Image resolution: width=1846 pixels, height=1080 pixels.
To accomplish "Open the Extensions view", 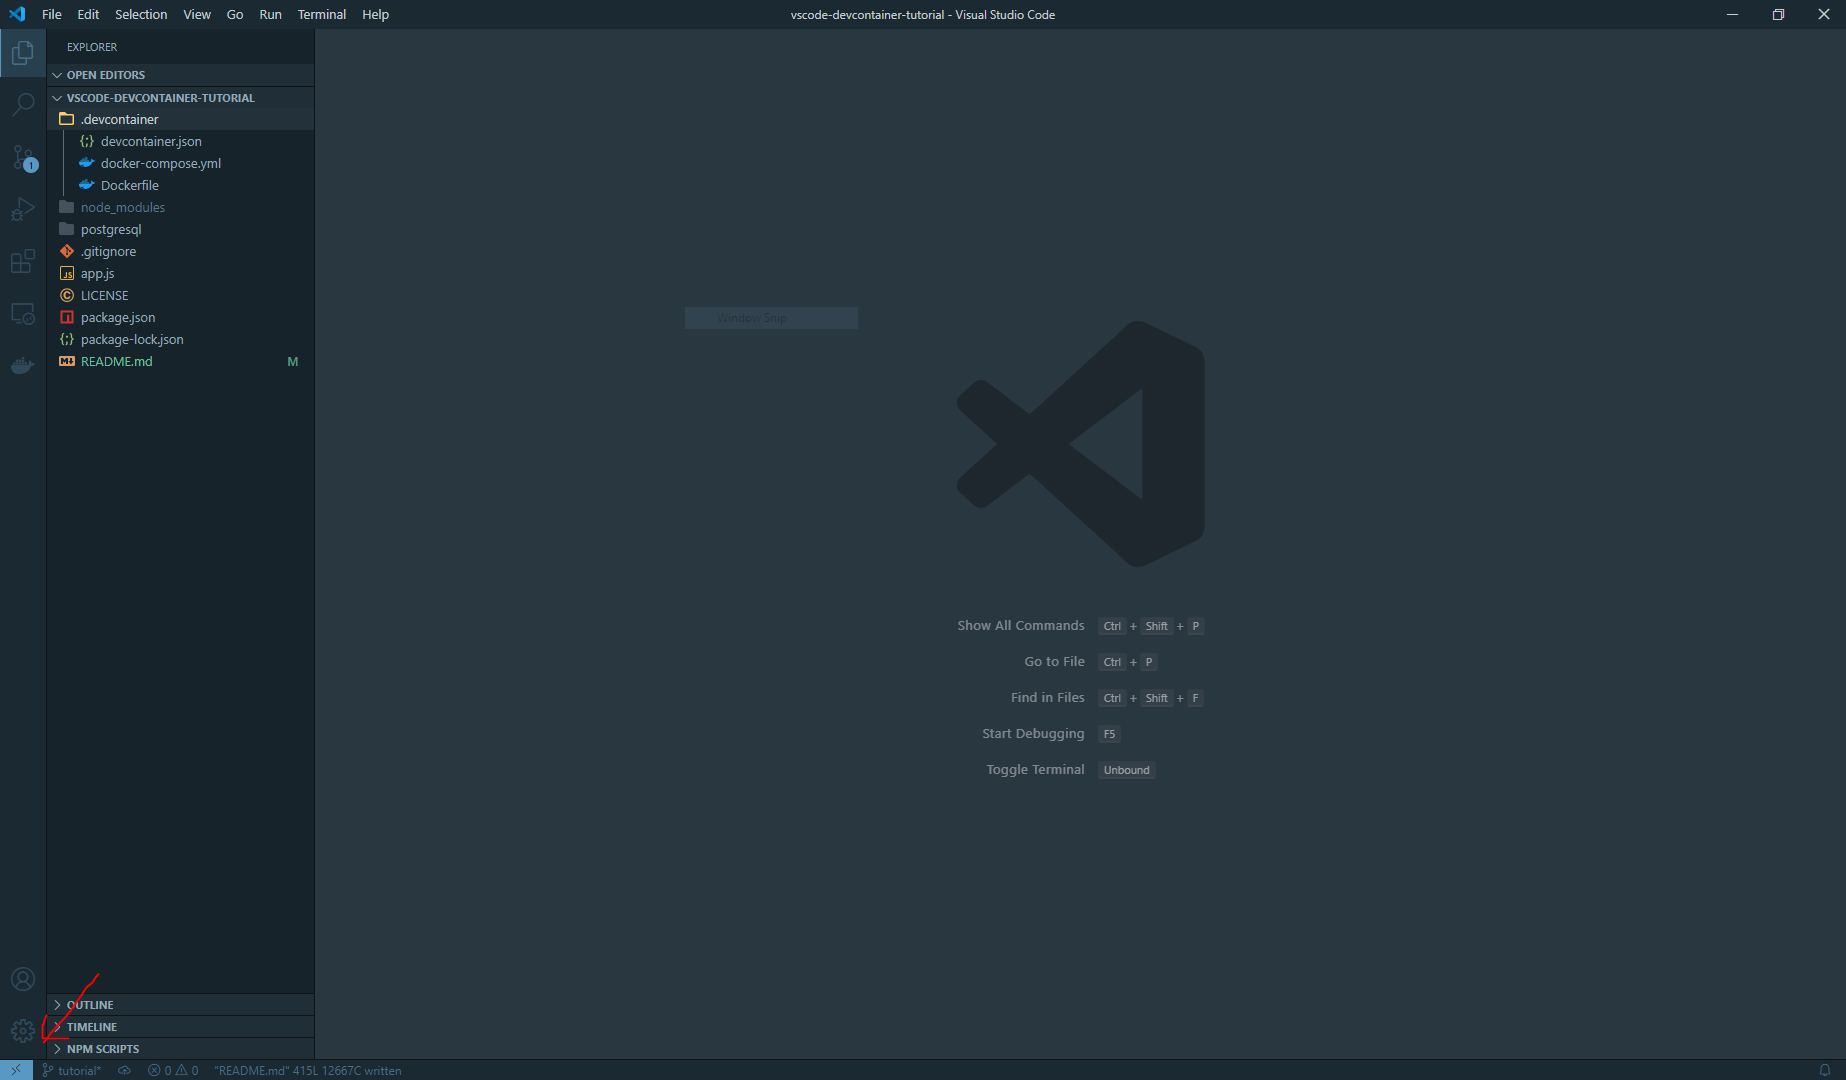I will tap(23, 262).
